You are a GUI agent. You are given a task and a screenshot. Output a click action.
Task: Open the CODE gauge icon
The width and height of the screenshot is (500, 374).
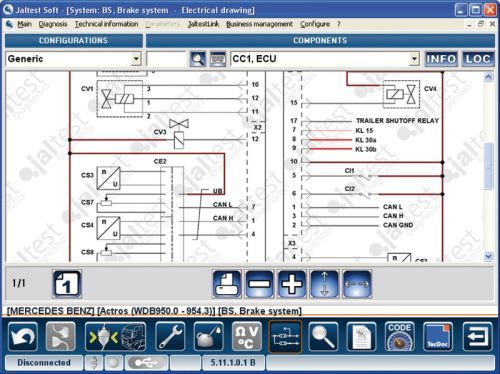(399, 336)
